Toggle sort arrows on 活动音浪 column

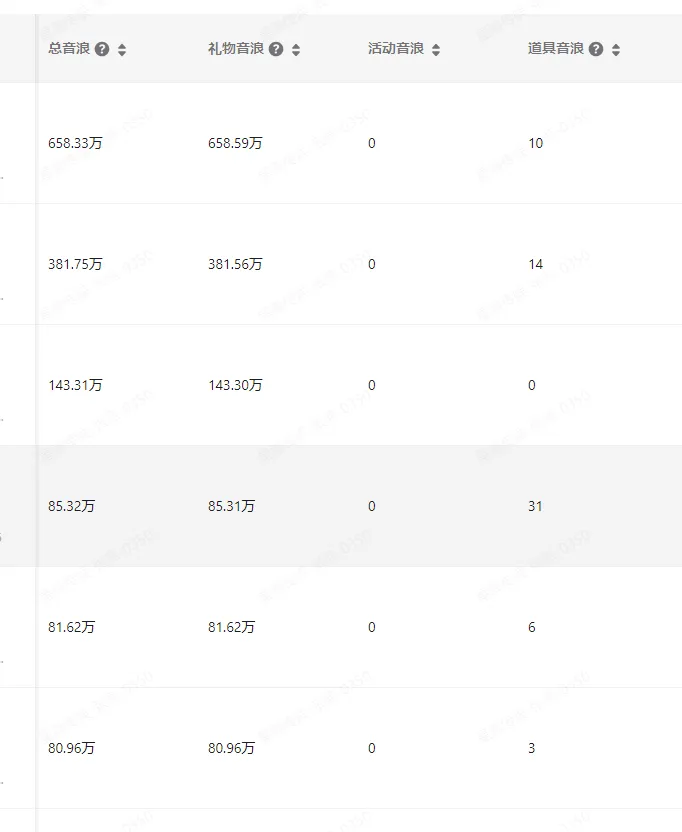tap(436, 49)
